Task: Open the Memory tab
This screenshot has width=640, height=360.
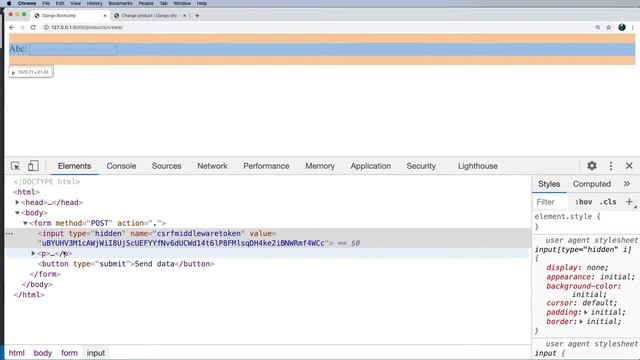Action: coord(320,166)
